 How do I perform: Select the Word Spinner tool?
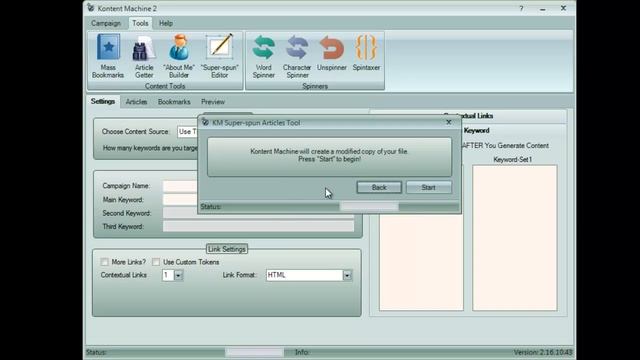coord(263,56)
